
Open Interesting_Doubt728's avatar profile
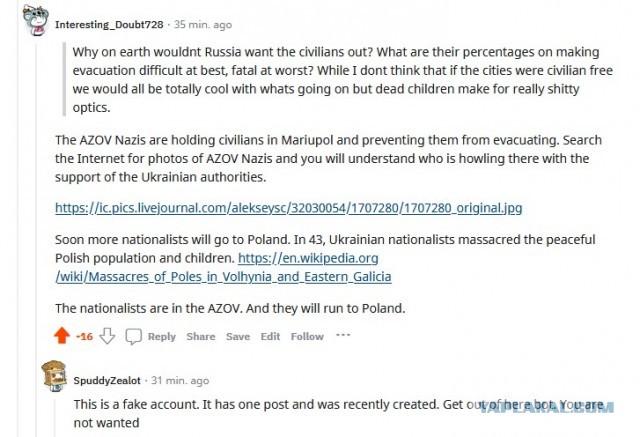36,20
